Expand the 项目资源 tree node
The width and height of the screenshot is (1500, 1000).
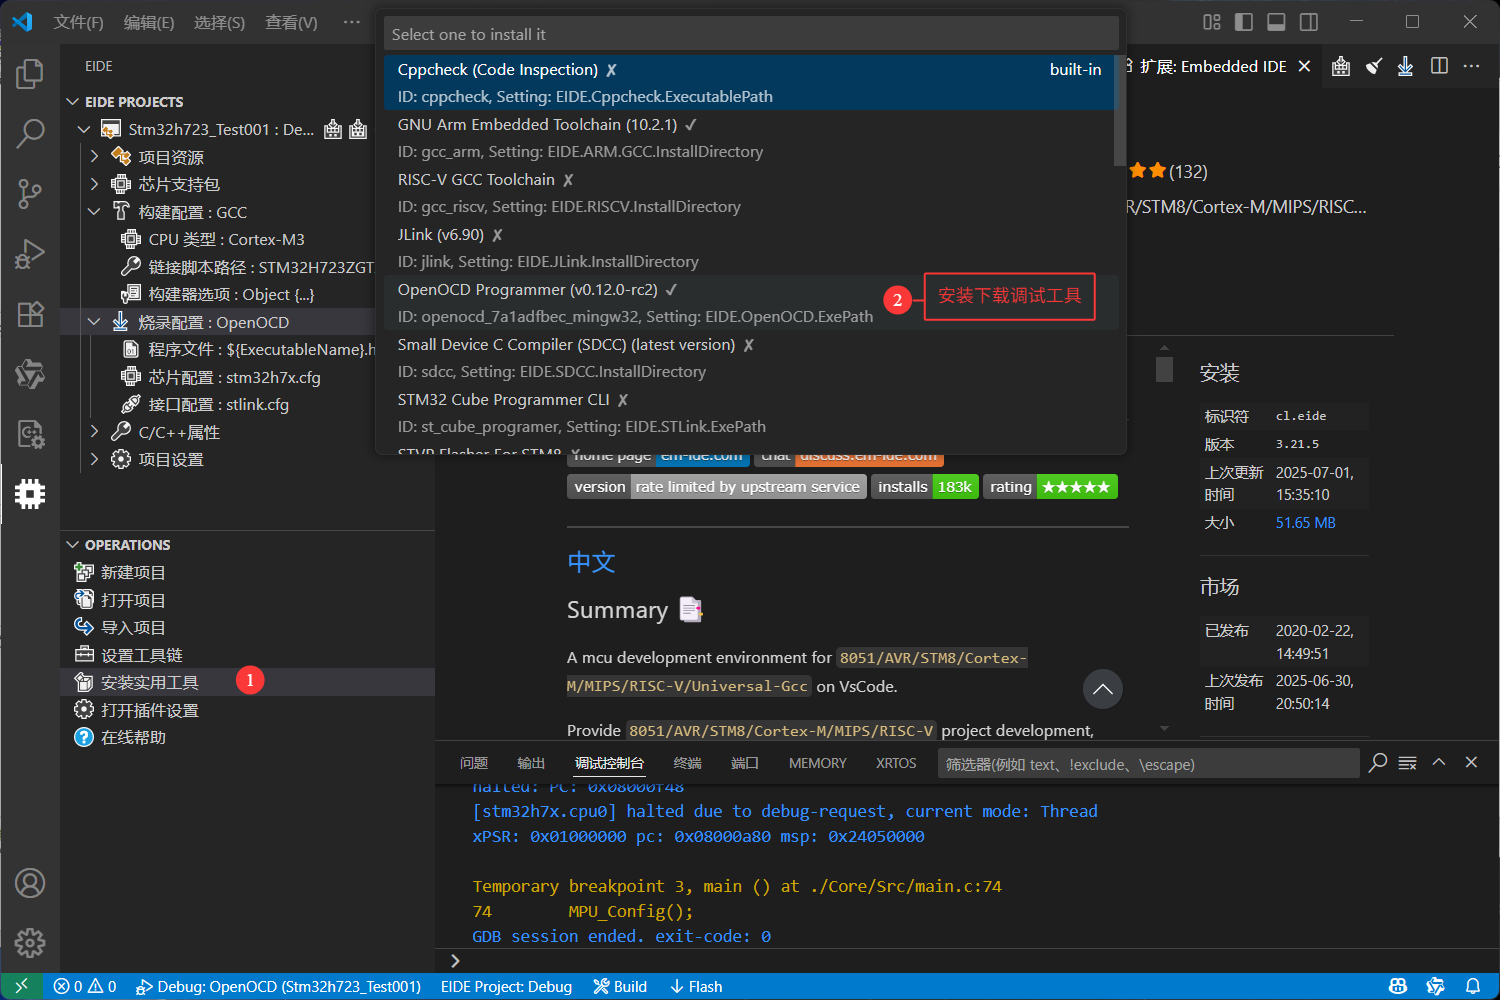93,156
